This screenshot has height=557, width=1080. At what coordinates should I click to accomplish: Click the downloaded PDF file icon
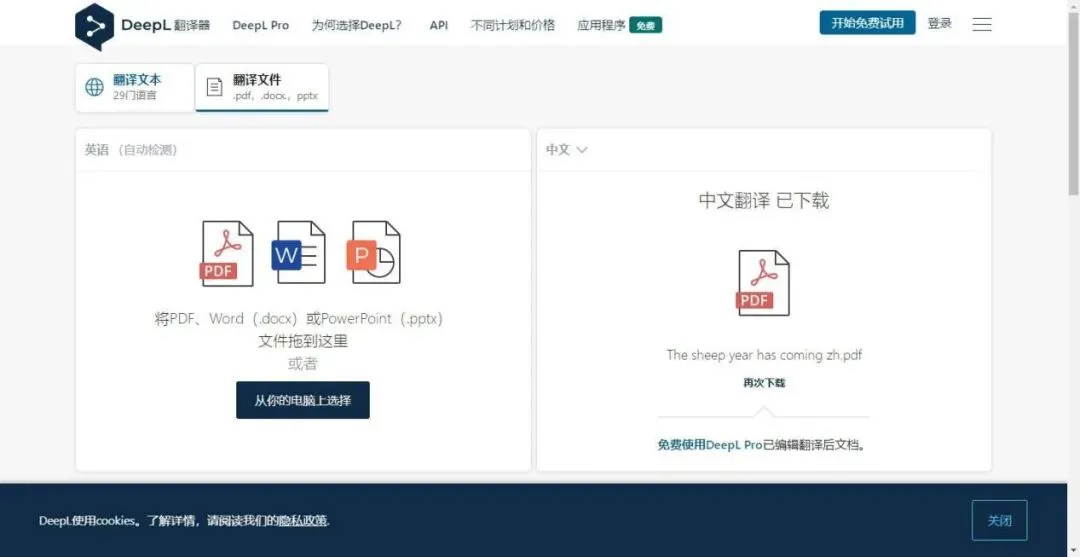[763, 283]
